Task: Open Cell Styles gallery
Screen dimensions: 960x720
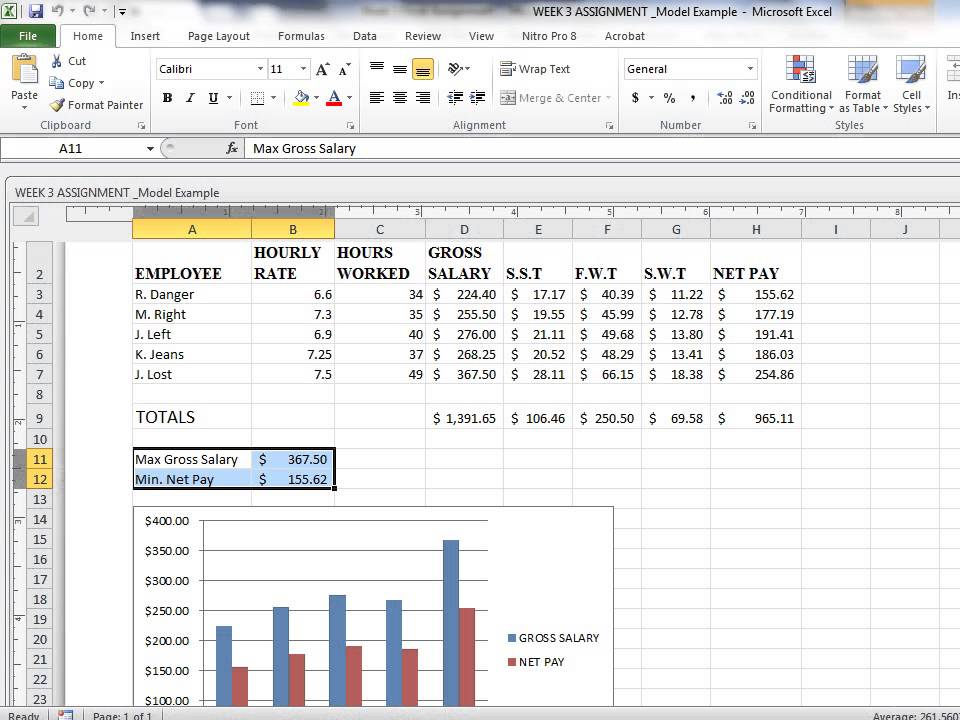Action: tap(911, 84)
